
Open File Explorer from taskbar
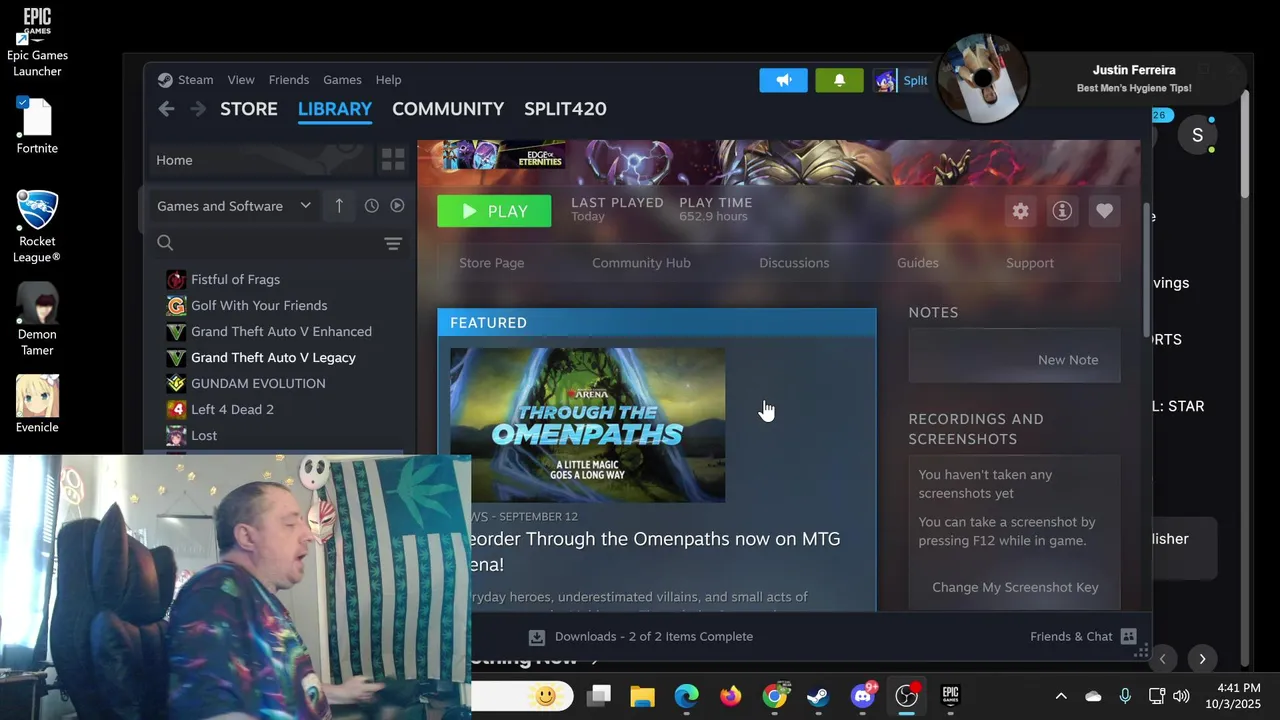(x=642, y=695)
